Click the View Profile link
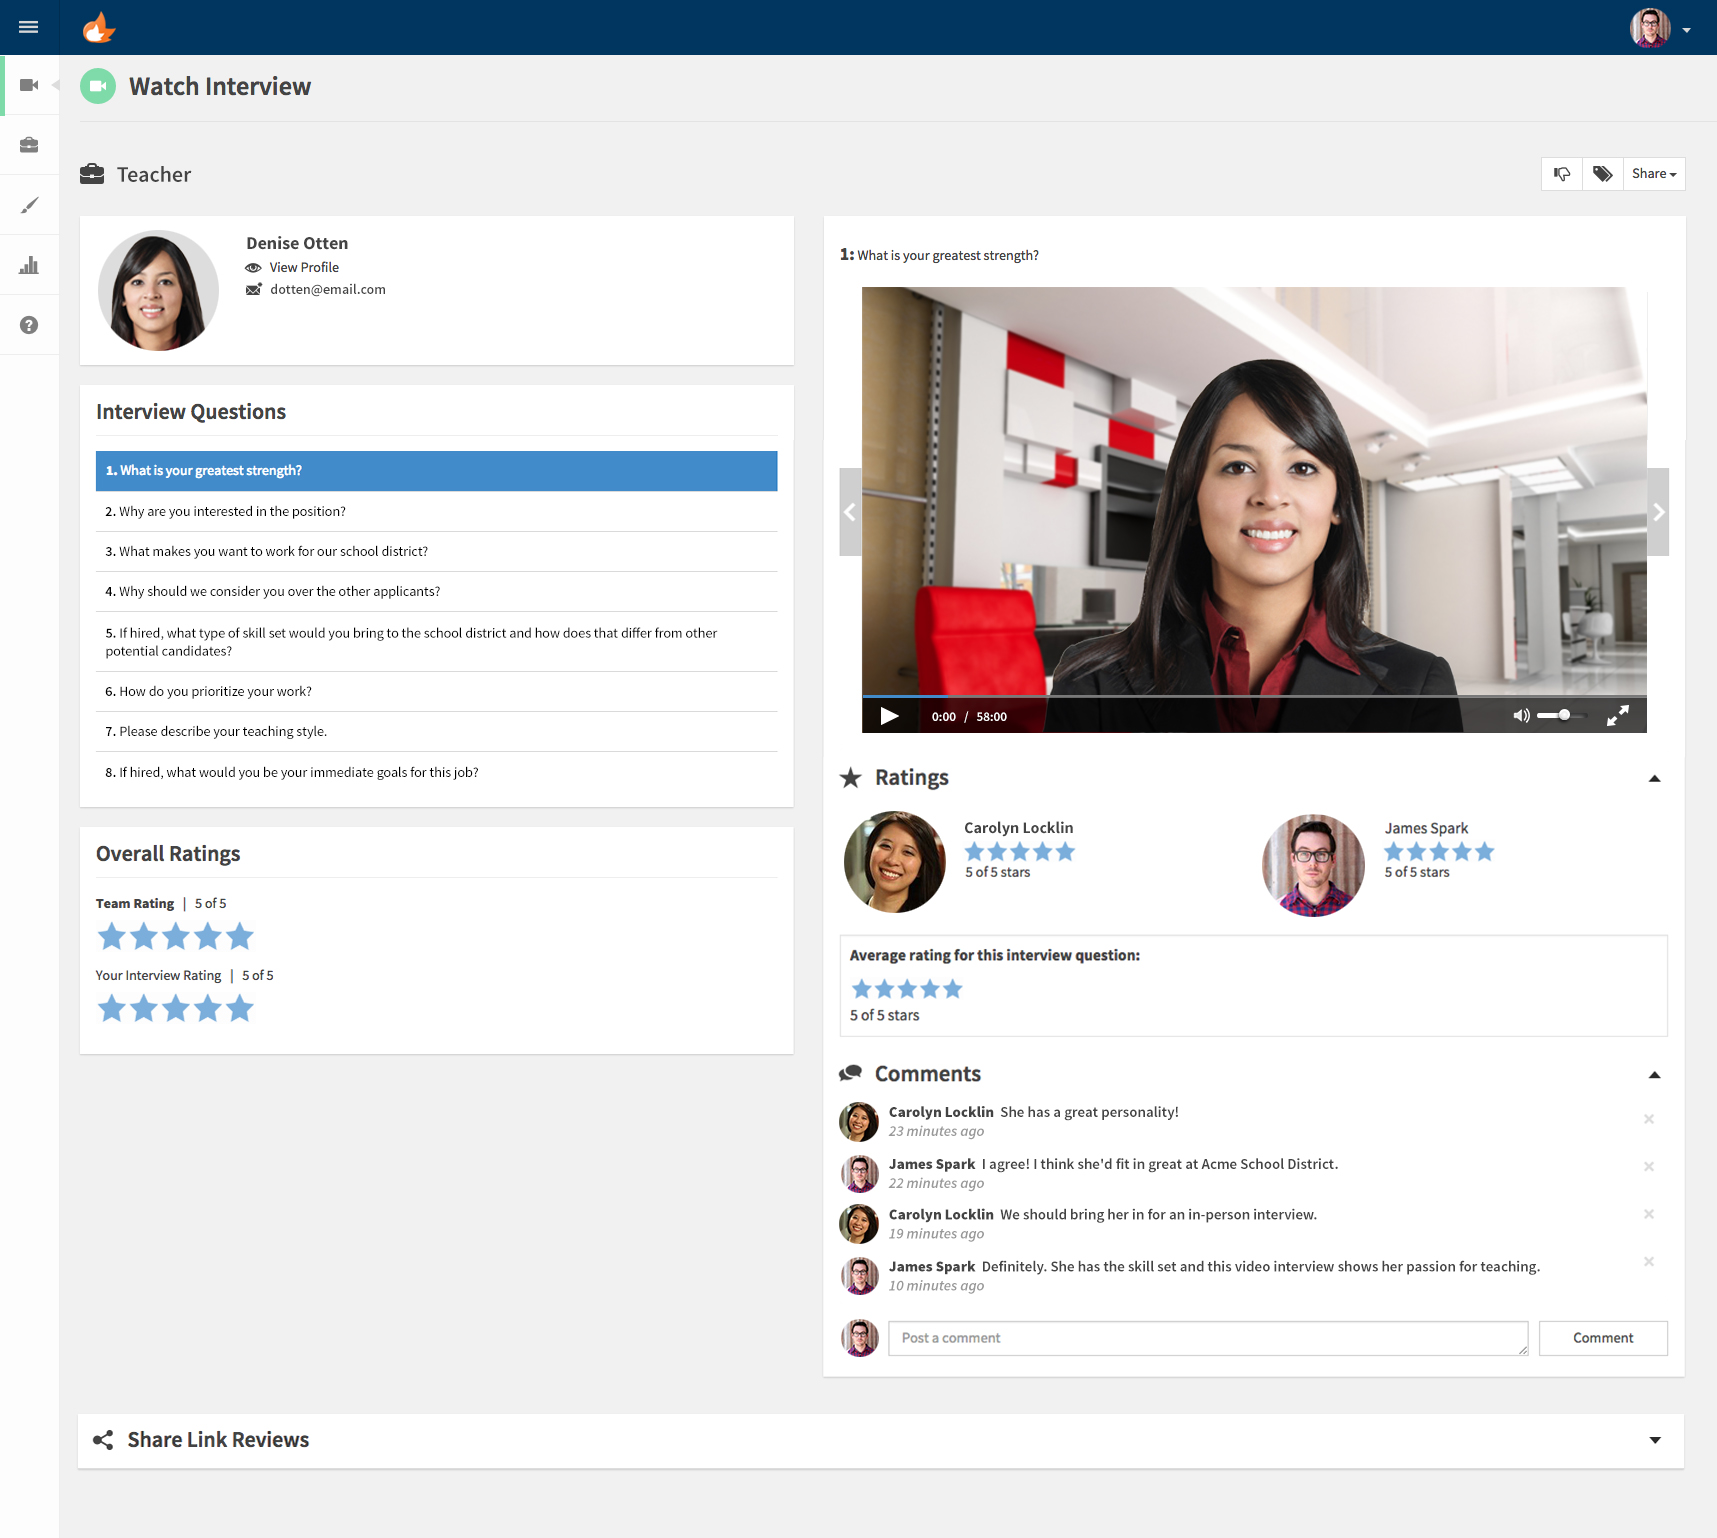The image size is (1717, 1538). 303,267
